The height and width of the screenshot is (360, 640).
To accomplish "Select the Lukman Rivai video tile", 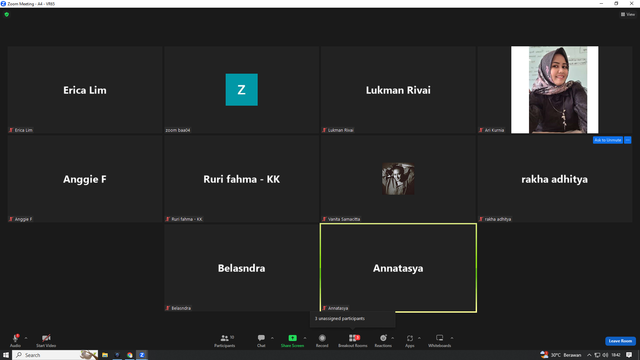I will (398, 90).
